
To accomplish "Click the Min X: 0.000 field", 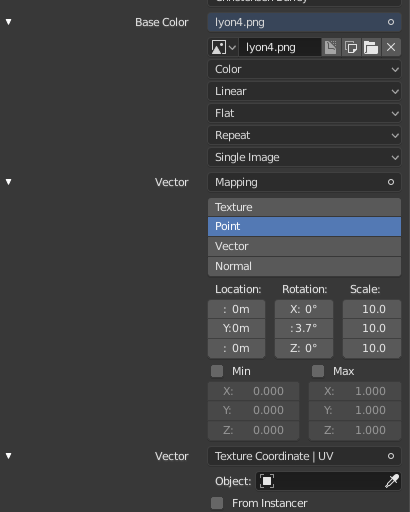I will point(253,391).
